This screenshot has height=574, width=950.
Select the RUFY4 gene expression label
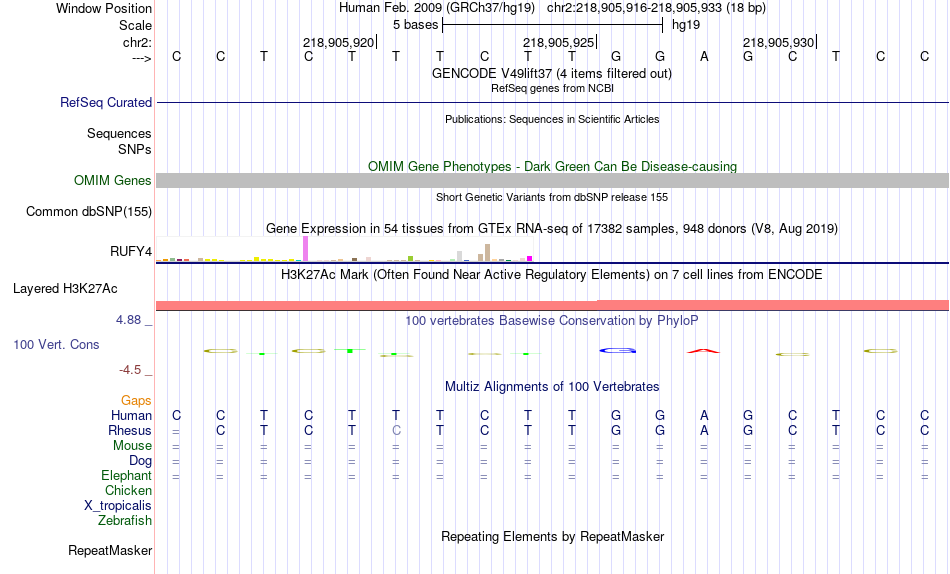pos(130,251)
